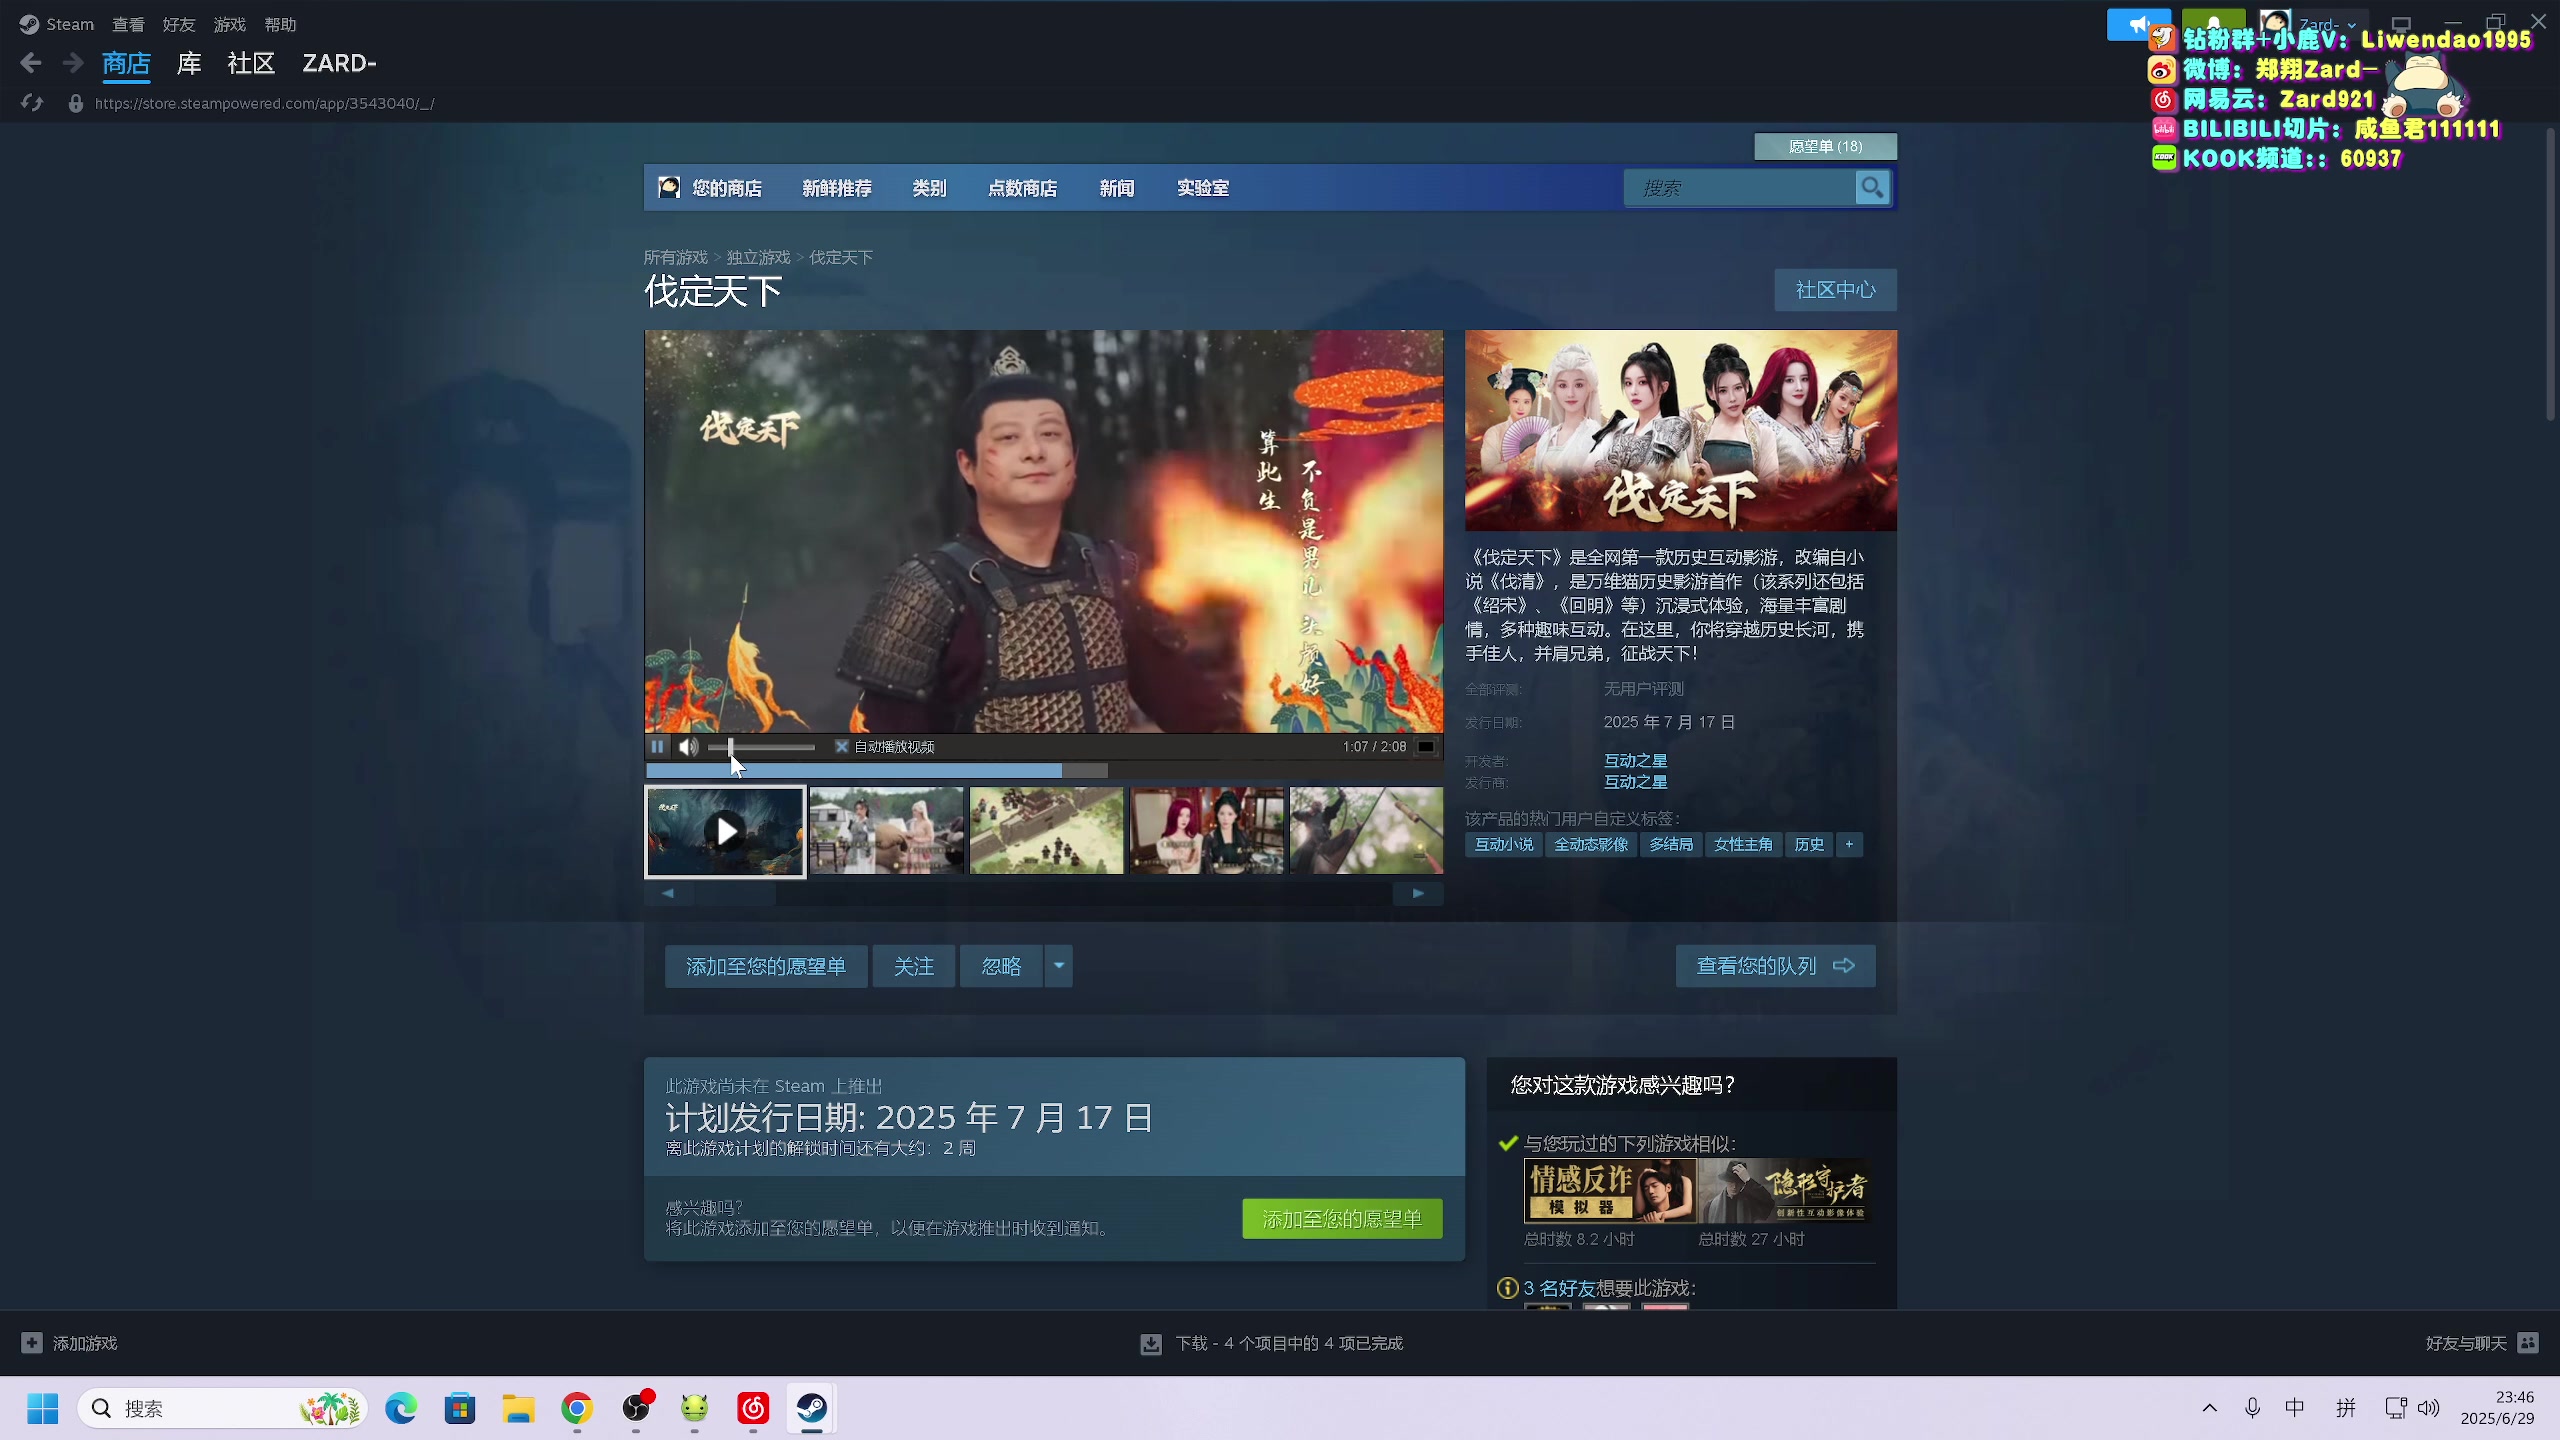
Task: Go forward with the navigation arrow
Action: pyautogui.click(x=73, y=64)
